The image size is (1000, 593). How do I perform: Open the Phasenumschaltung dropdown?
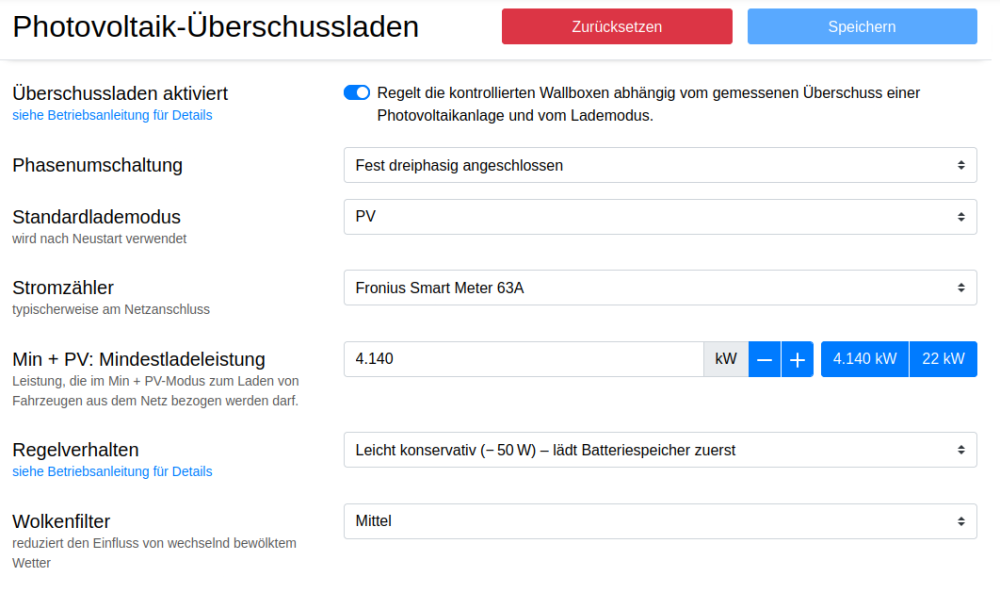660,165
